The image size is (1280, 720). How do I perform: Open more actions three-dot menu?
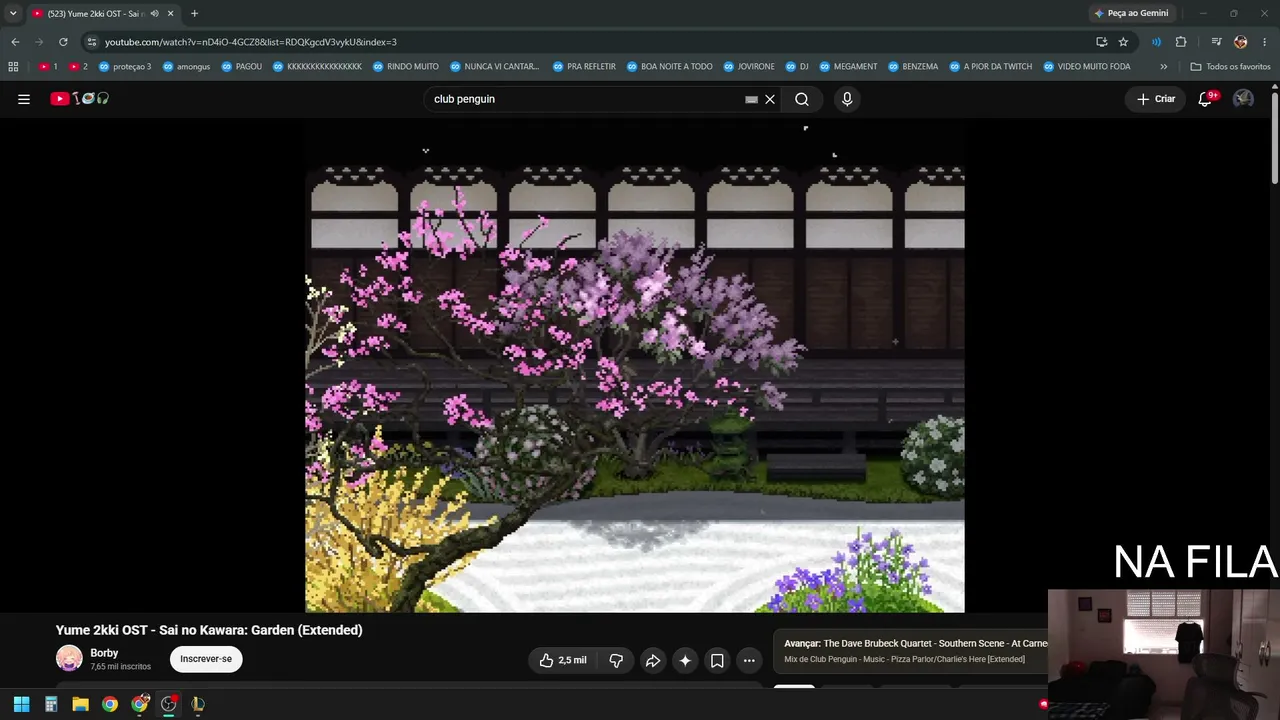coord(749,660)
